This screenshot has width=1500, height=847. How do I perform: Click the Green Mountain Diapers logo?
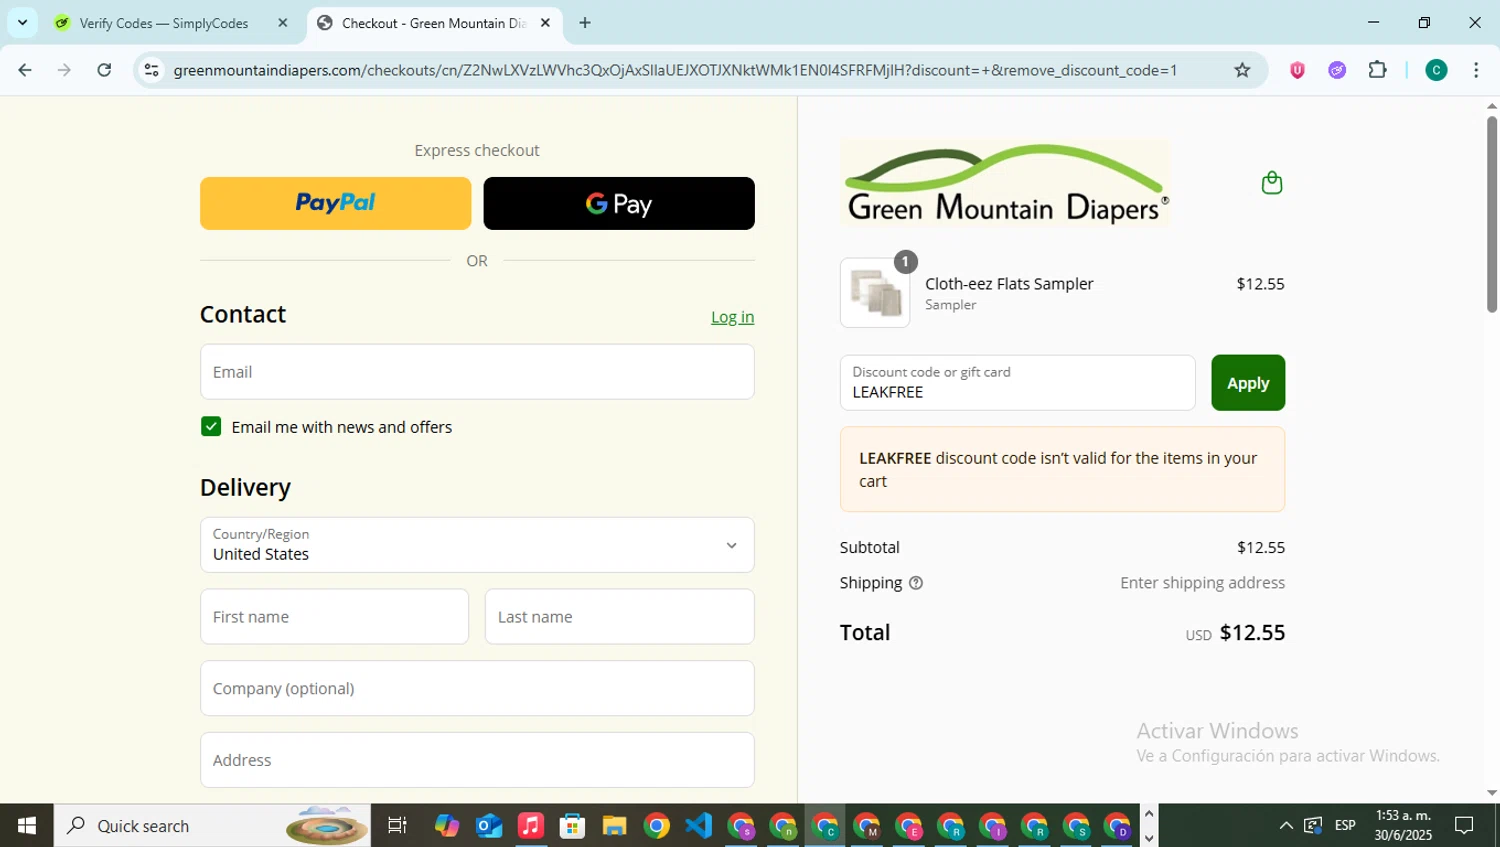pos(1005,183)
